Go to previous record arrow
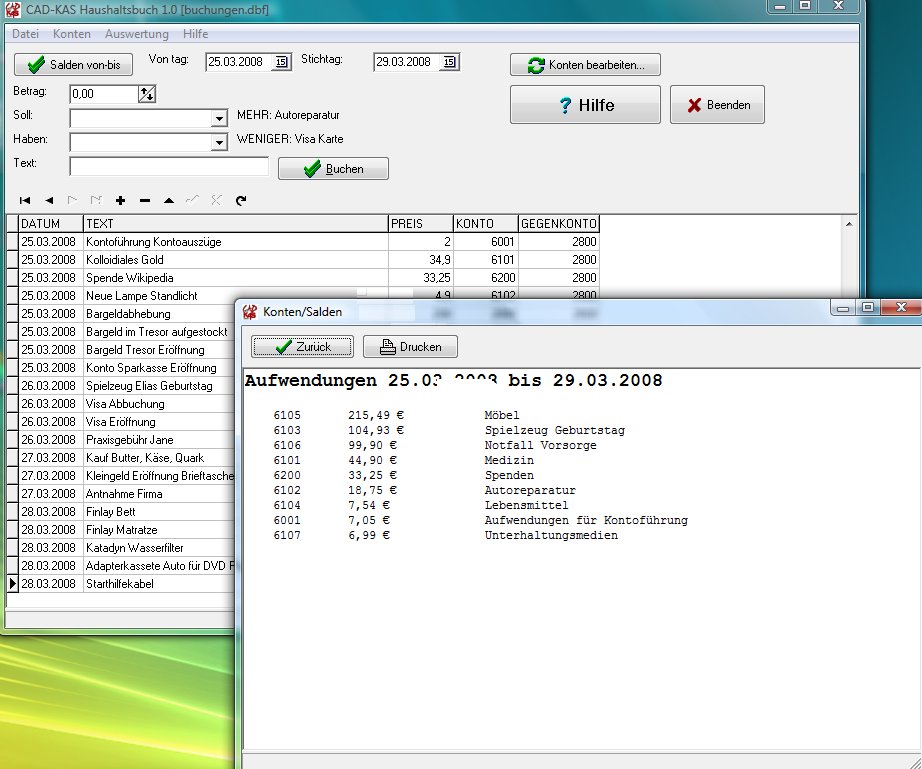Screen dimensions: 922x769 click(49, 201)
